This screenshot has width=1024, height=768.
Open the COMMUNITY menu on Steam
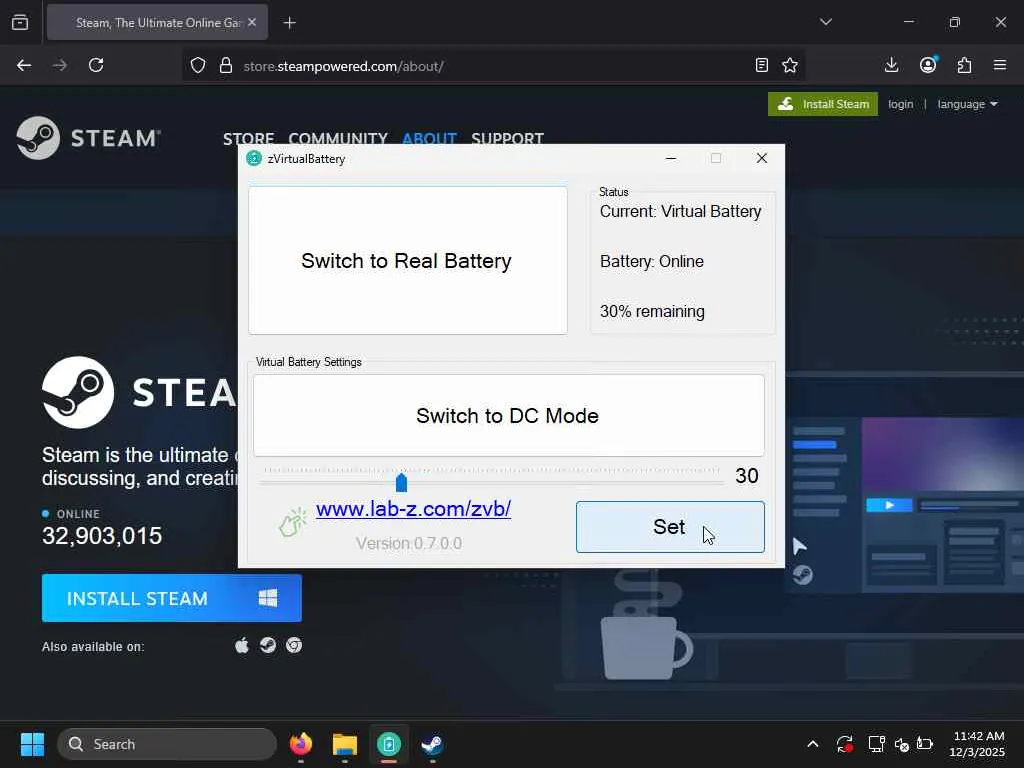coord(338,138)
